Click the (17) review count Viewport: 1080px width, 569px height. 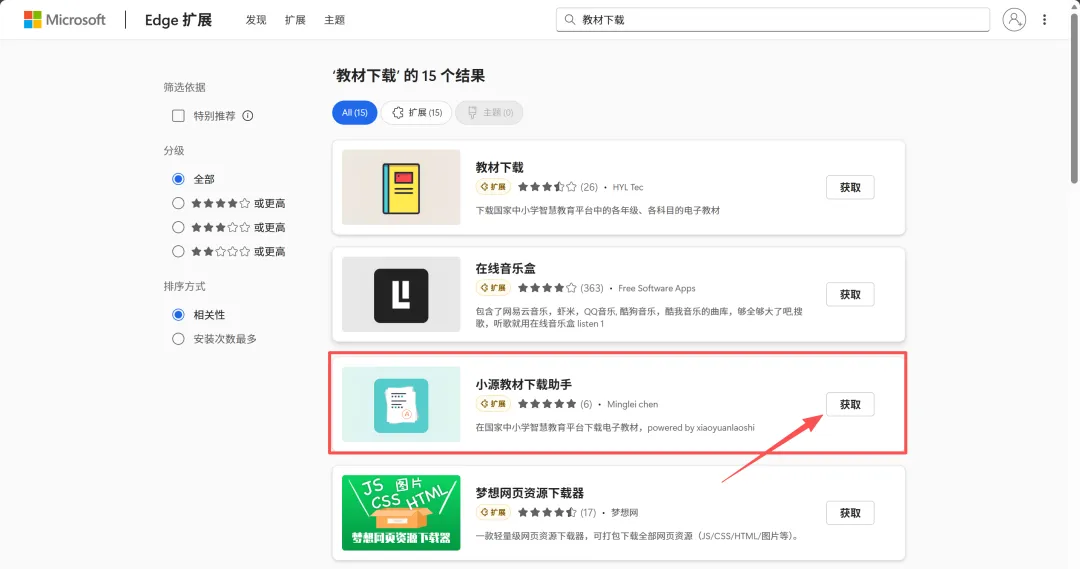588,513
